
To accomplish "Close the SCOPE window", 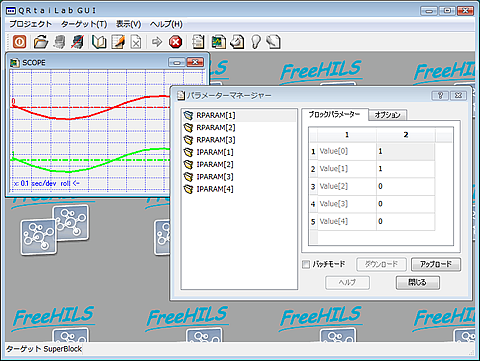I will click(x=195, y=62).
